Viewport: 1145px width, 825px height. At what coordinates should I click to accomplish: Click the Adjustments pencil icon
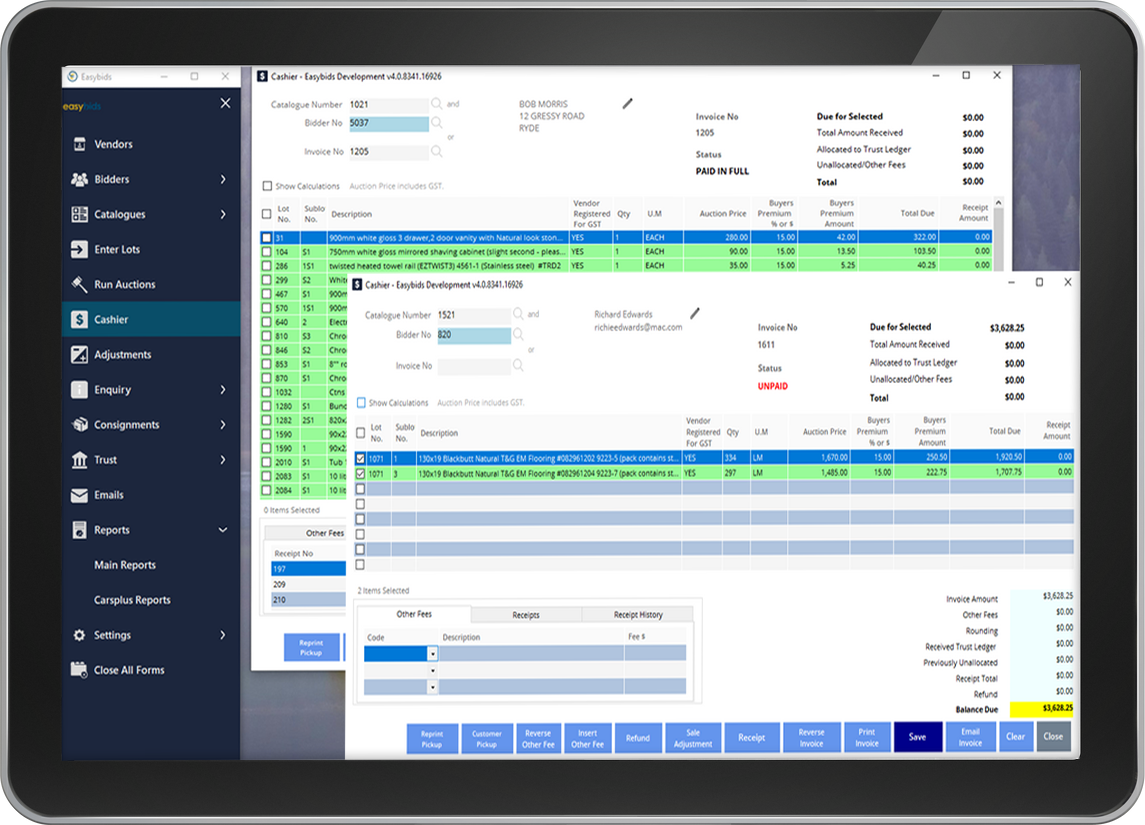coord(80,354)
